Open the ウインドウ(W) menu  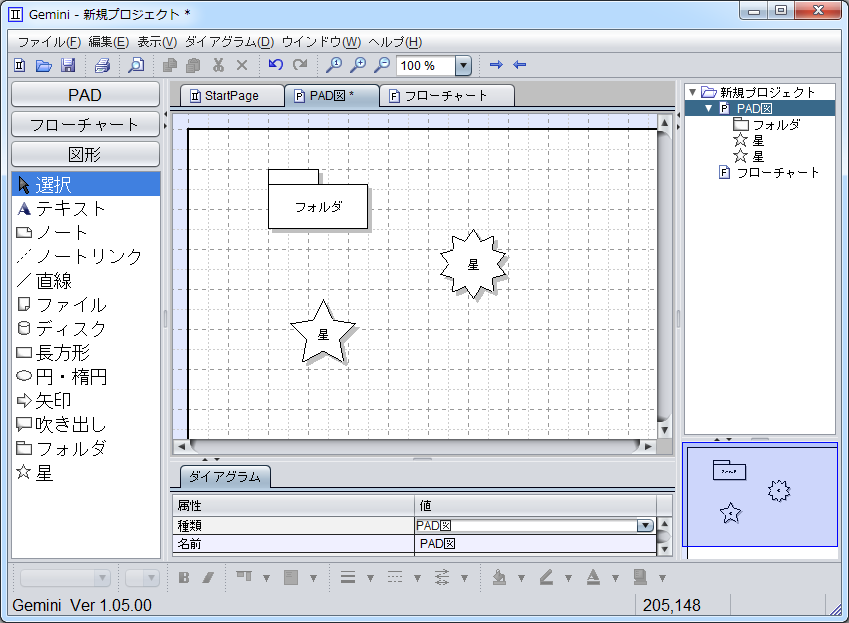[x=321, y=42]
